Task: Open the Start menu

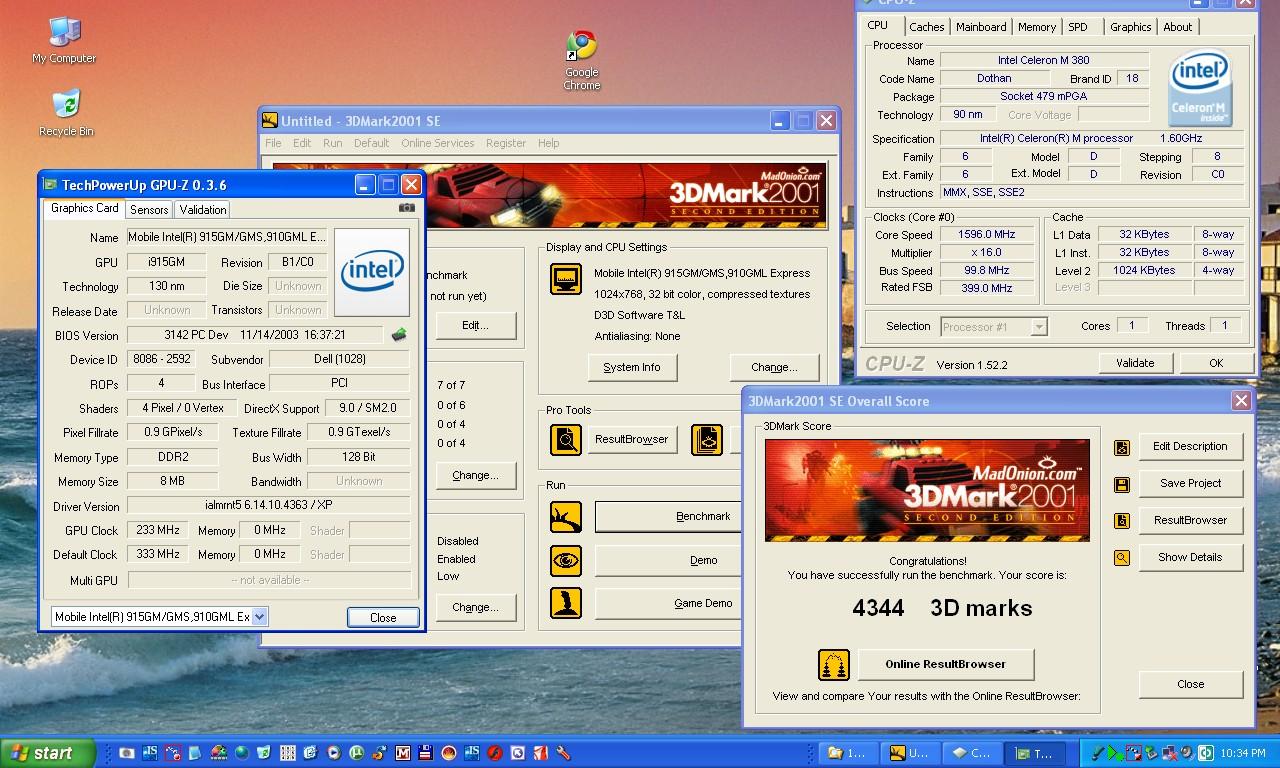Action: (48, 753)
